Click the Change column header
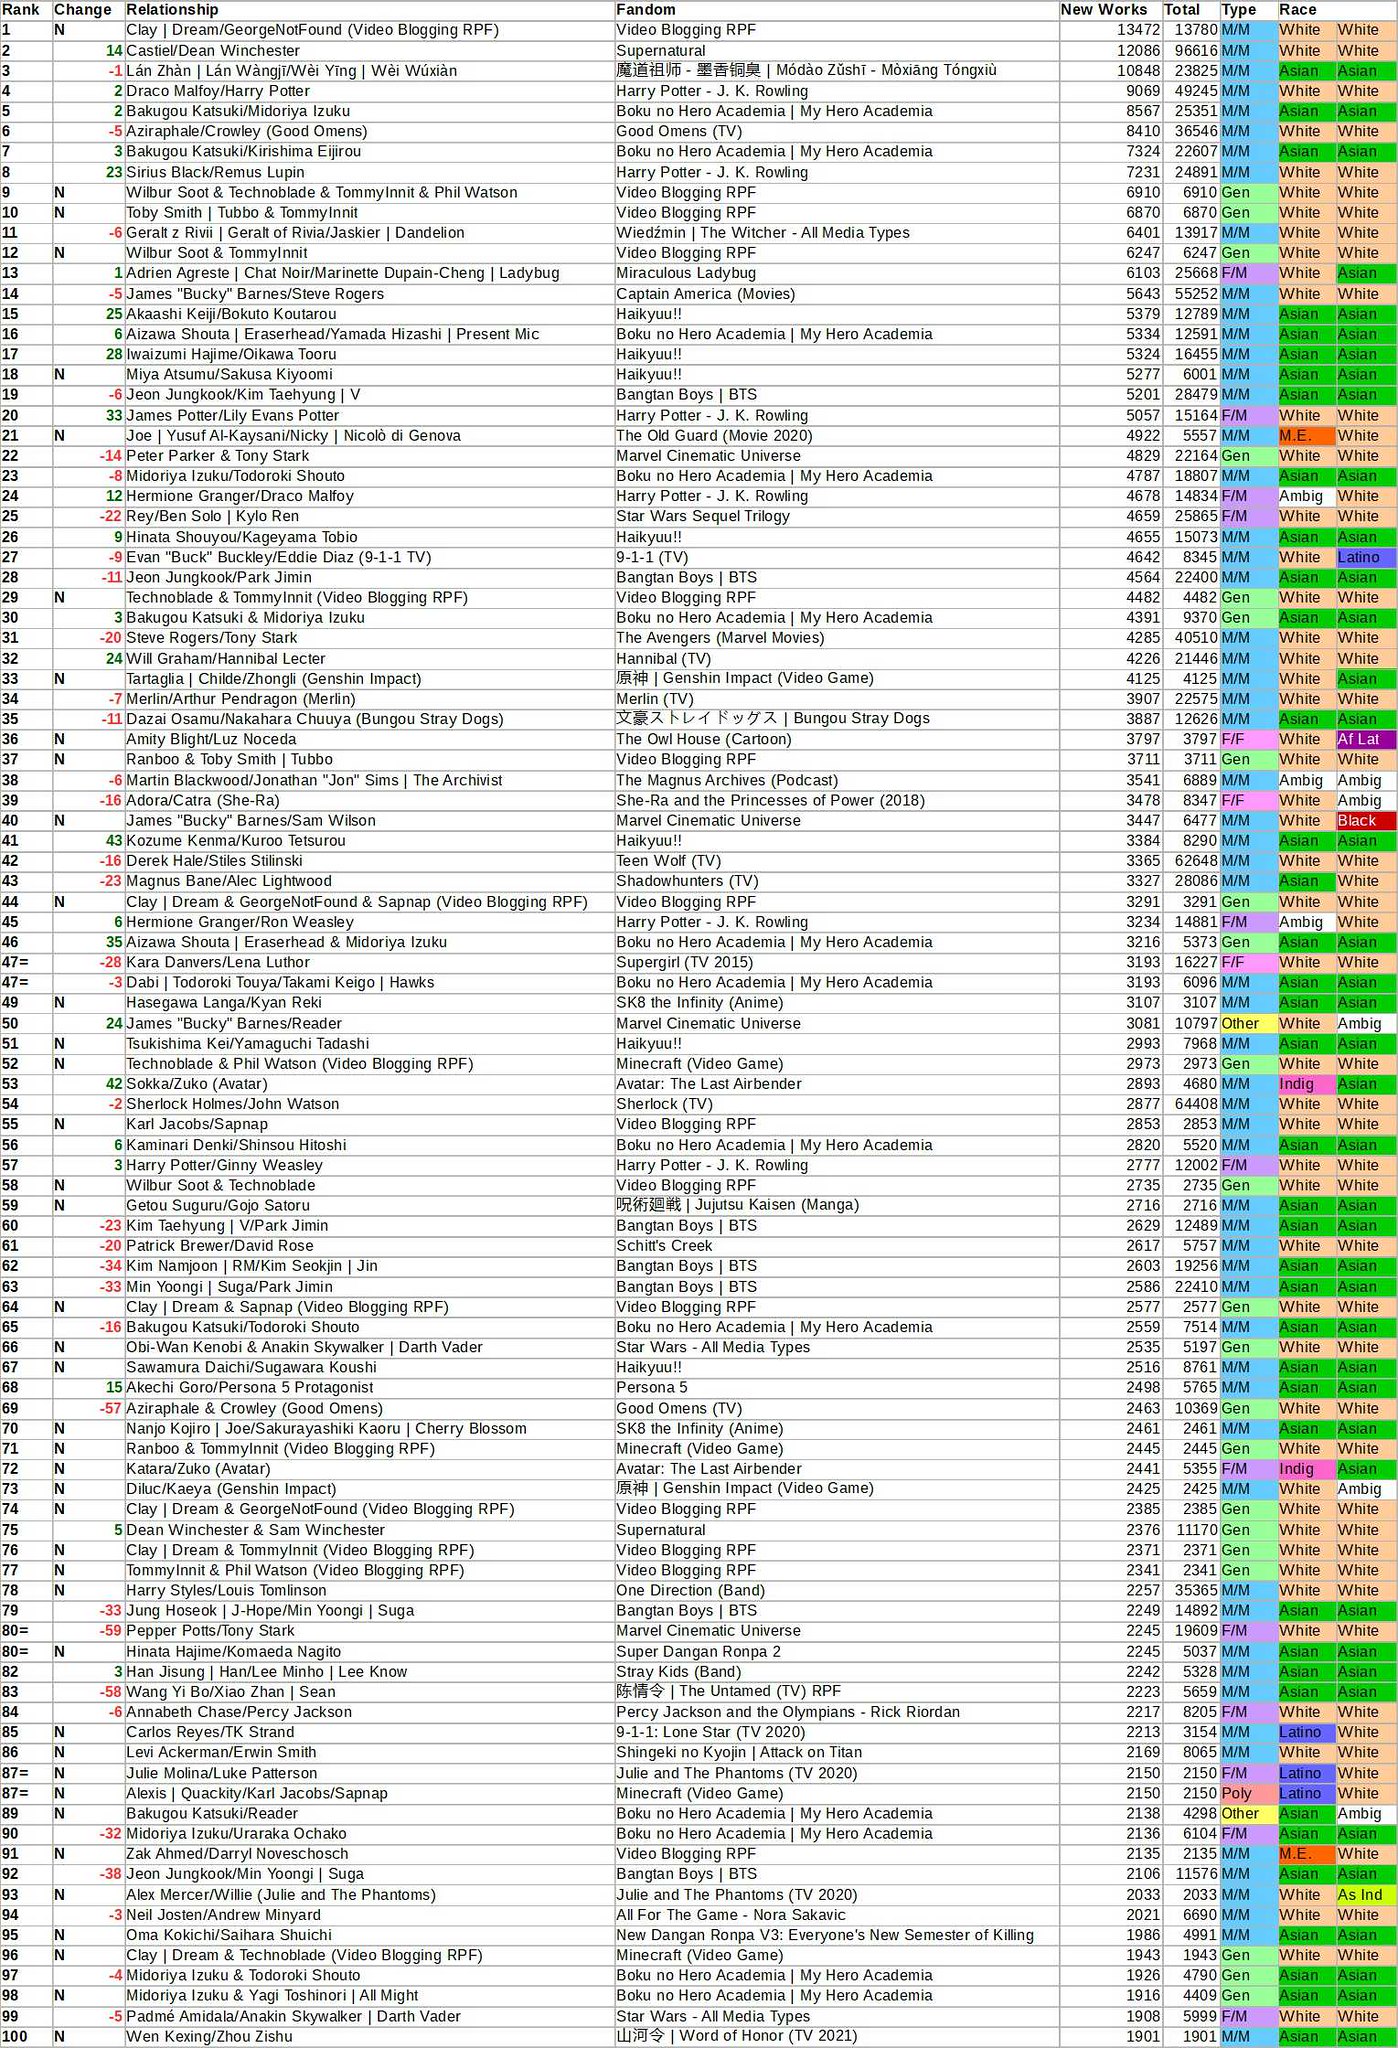This screenshot has height=2048, width=1398. pos(88,10)
